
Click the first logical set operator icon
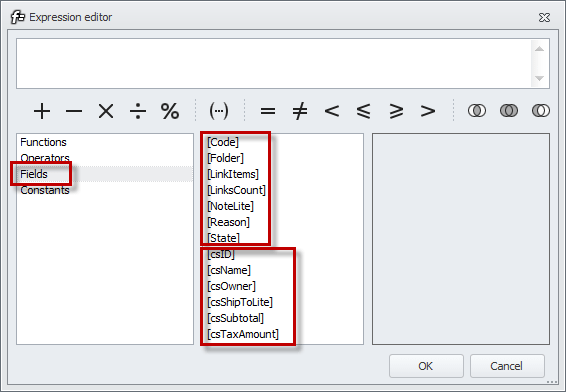(x=477, y=110)
